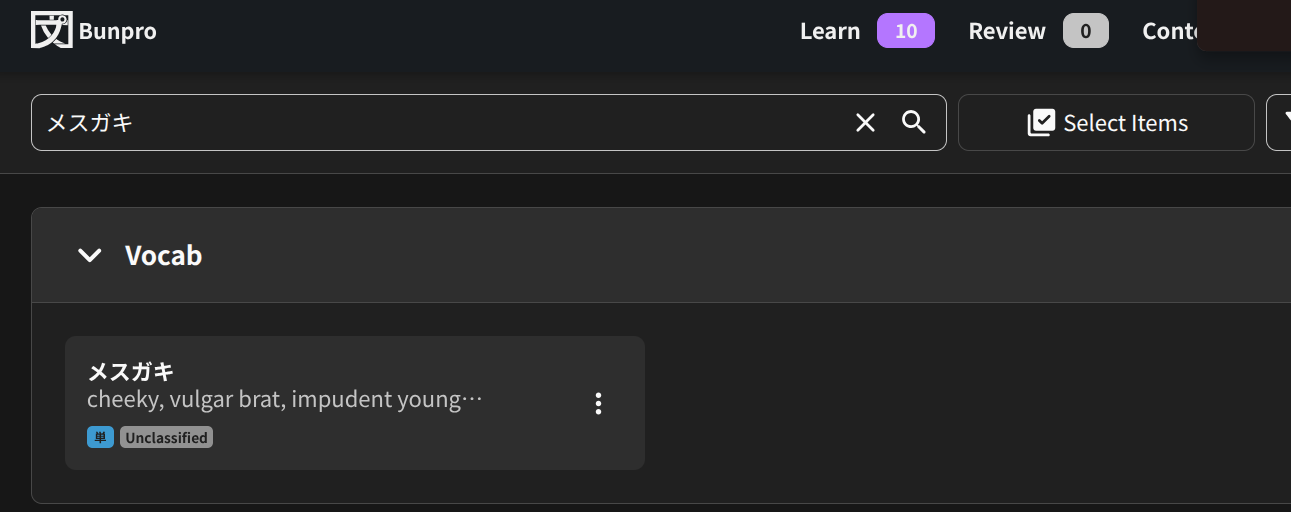Click the cheeky, vulgar brat description
1291x512 pixels.
click(x=285, y=400)
